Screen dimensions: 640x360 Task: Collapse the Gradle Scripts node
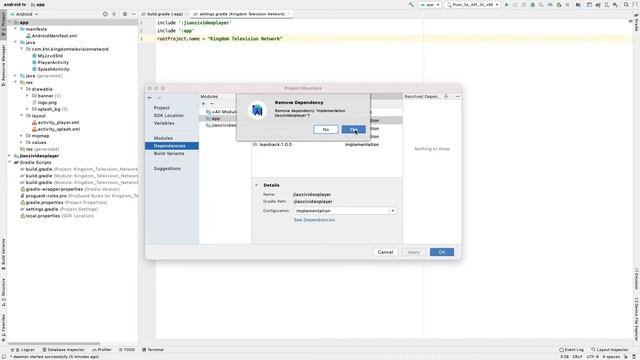[10, 162]
